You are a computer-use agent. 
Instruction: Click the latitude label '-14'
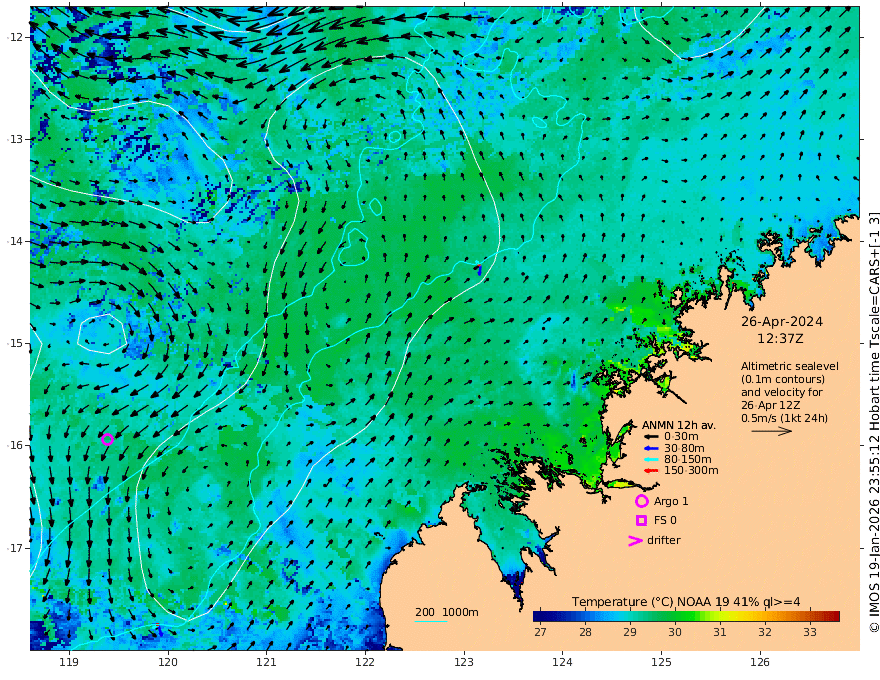[x=13, y=241]
